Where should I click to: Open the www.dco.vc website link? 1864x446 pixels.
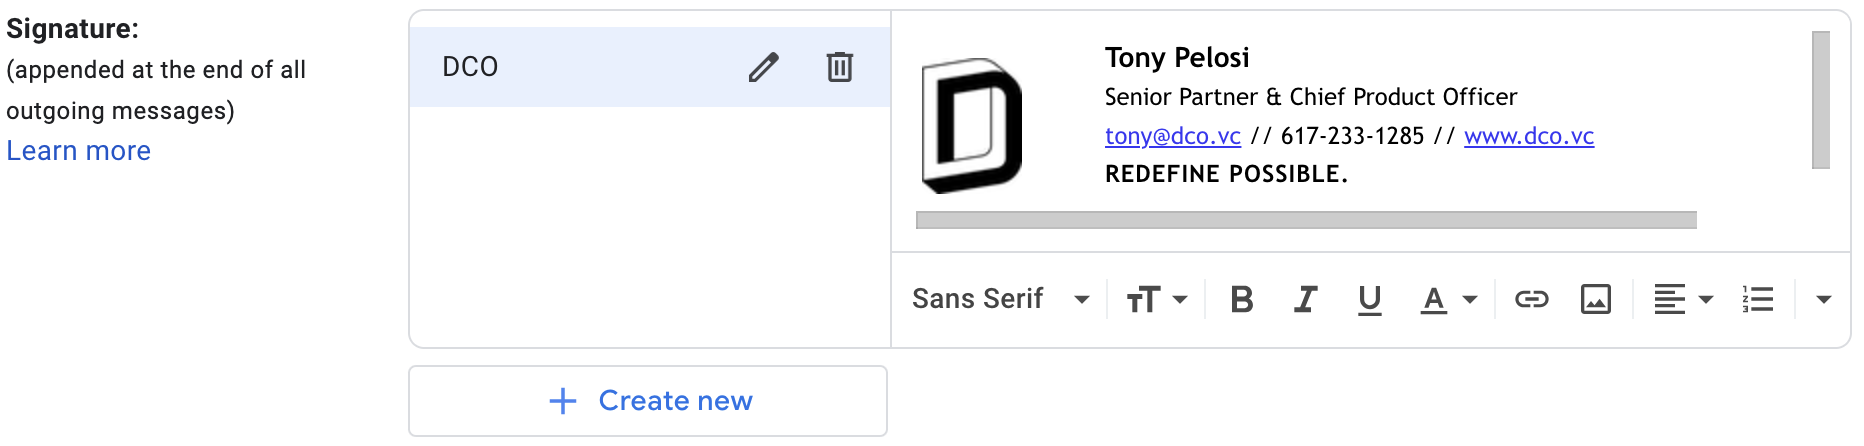pyautogui.click(x=1528, y=136)
